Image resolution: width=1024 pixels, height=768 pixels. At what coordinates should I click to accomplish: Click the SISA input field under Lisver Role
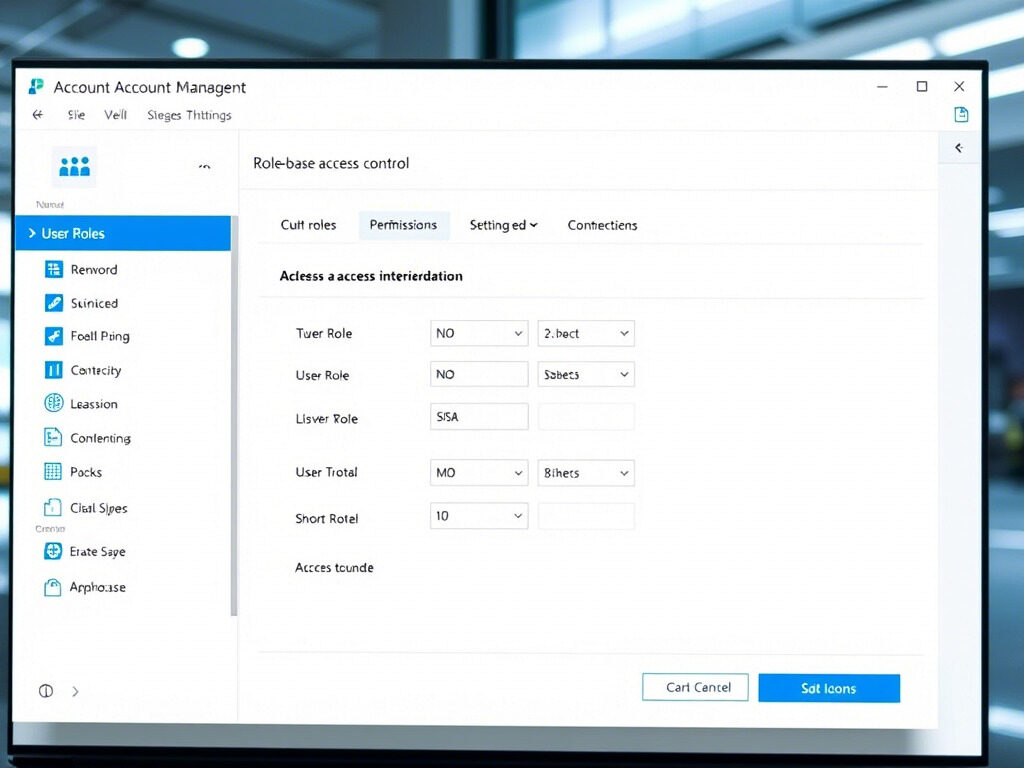[x=478, y=416]
